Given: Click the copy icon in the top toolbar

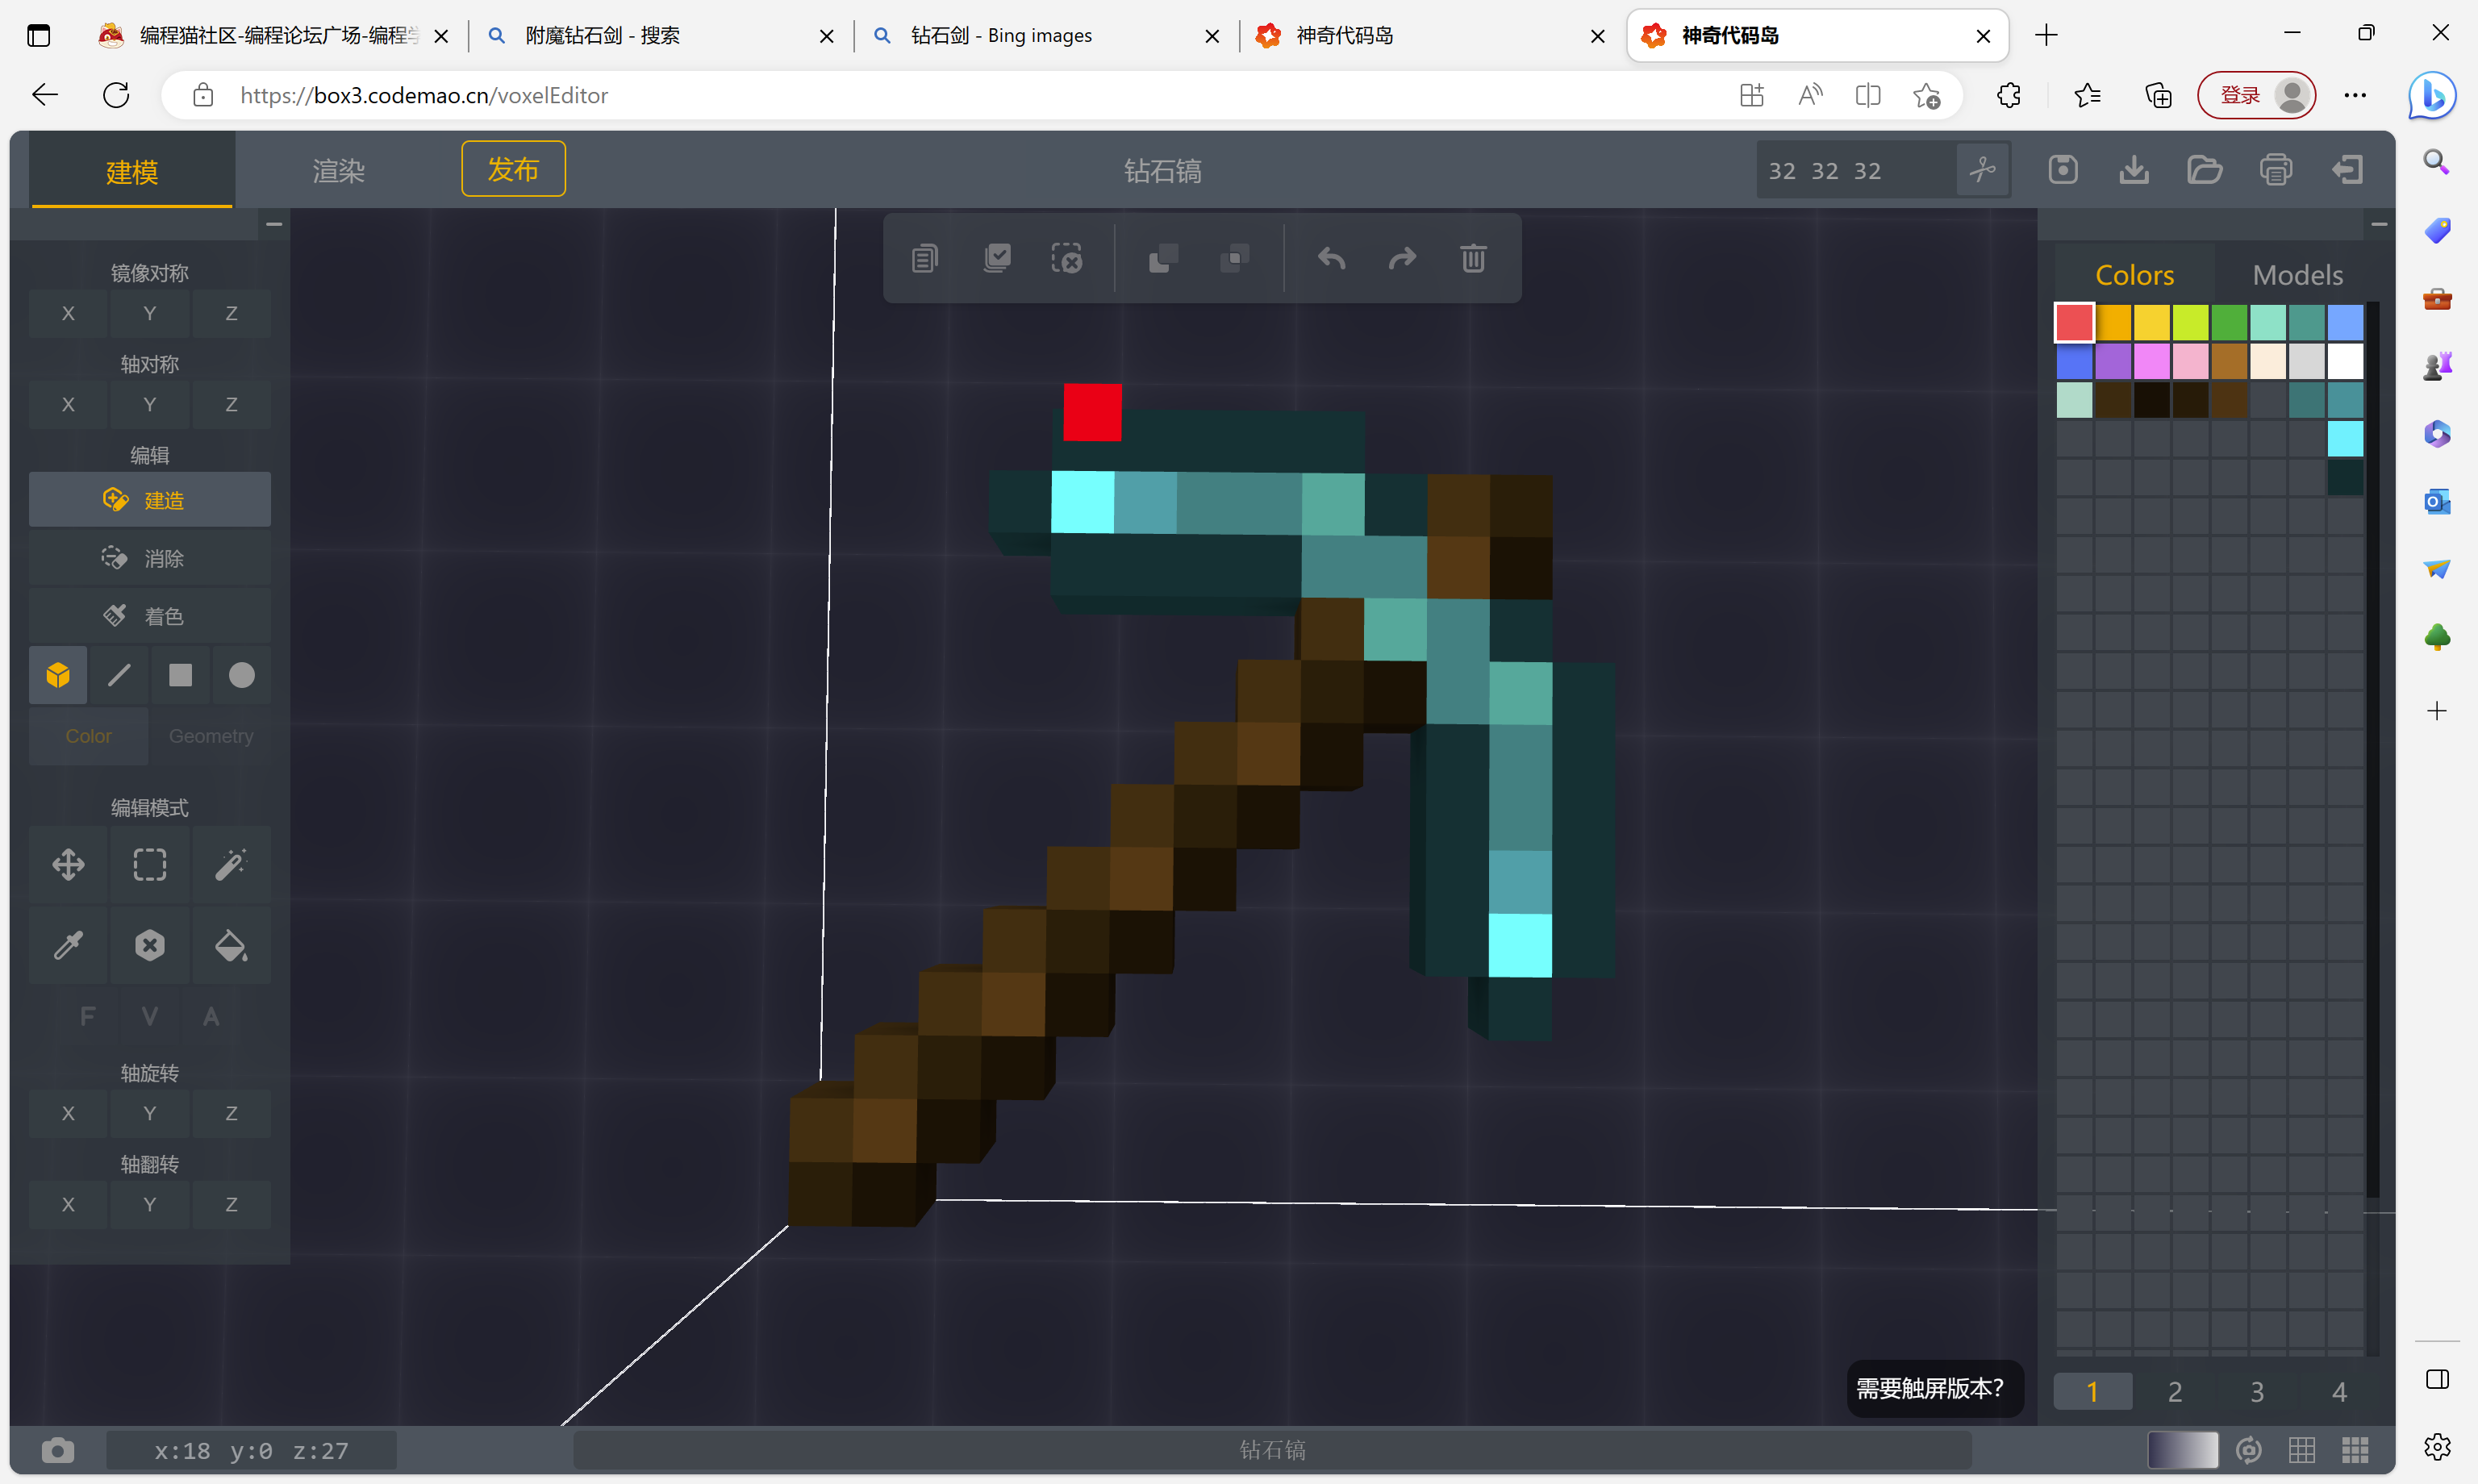Looking at the screenshot, I should click(x=925, y=259).
